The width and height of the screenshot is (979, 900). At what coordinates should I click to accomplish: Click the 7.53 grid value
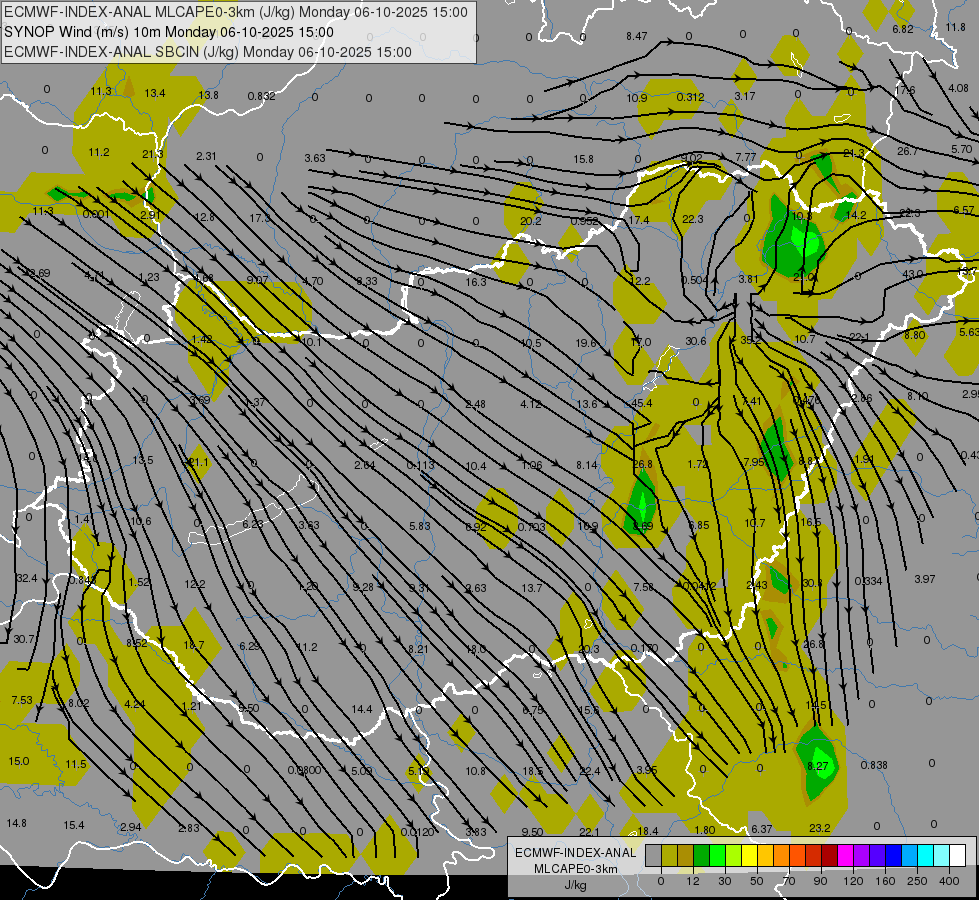[22, 700]
